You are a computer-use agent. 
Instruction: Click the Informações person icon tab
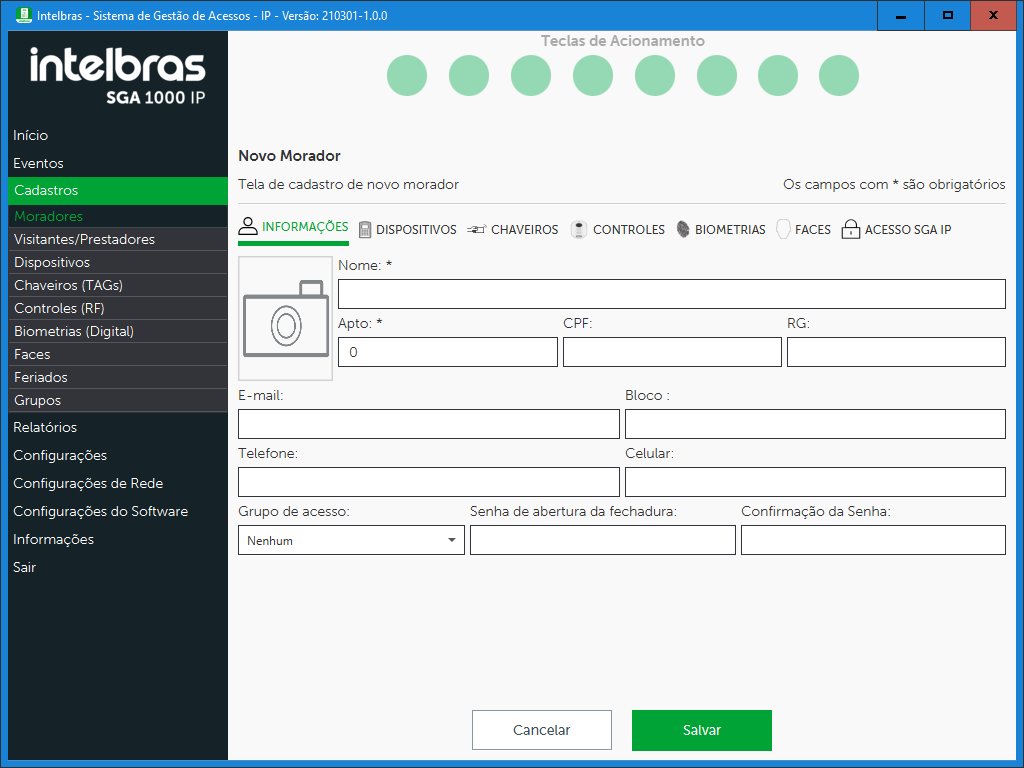293,227
